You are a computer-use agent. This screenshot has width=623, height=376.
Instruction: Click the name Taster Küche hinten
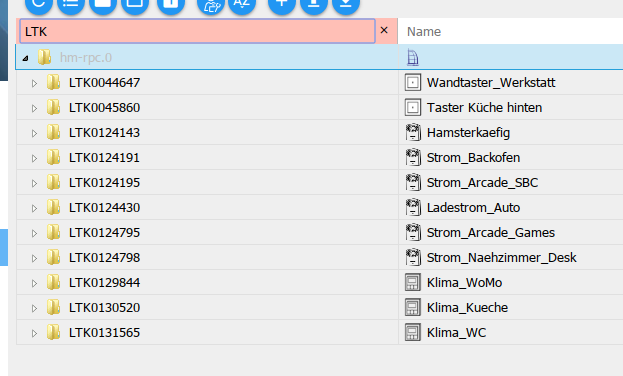click(x=484, y=108)
